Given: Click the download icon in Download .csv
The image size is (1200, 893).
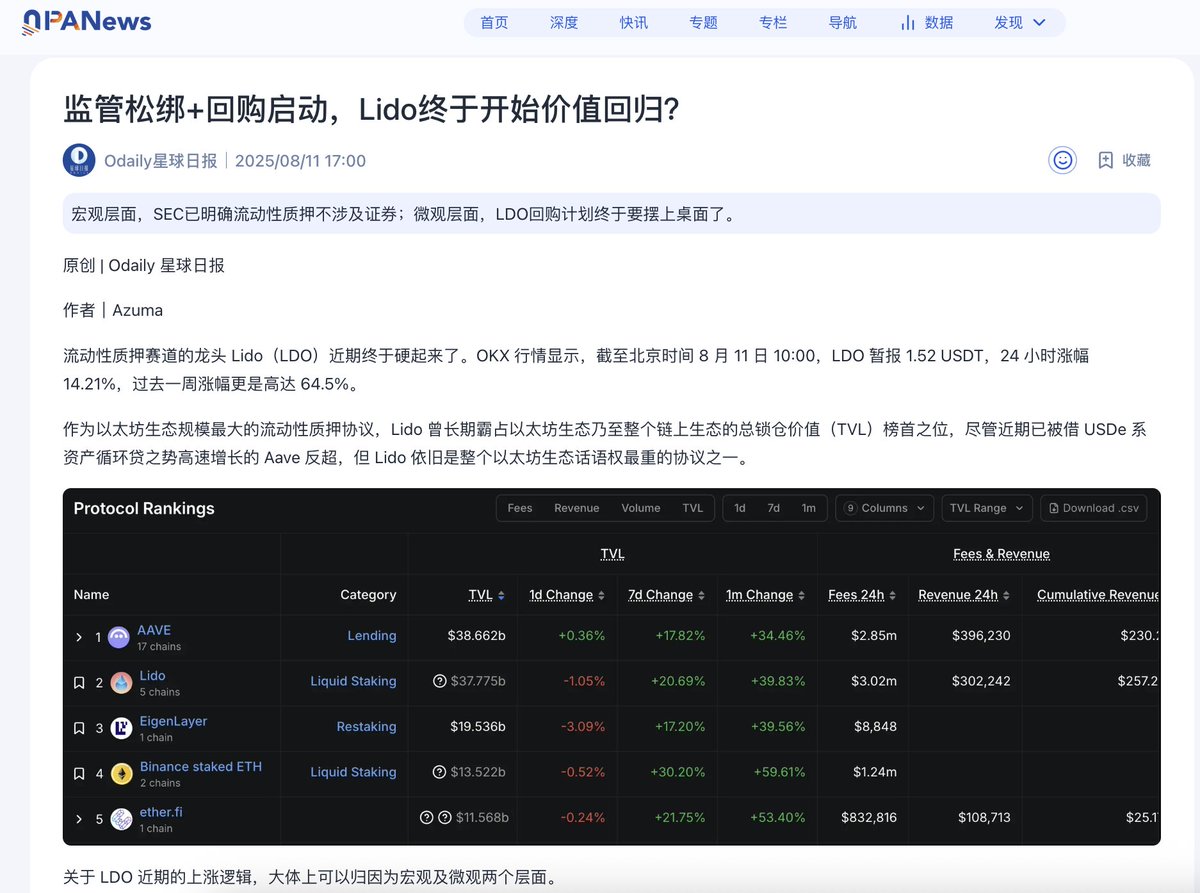Looking at the screenshot, I should [x=1054, y=508].
